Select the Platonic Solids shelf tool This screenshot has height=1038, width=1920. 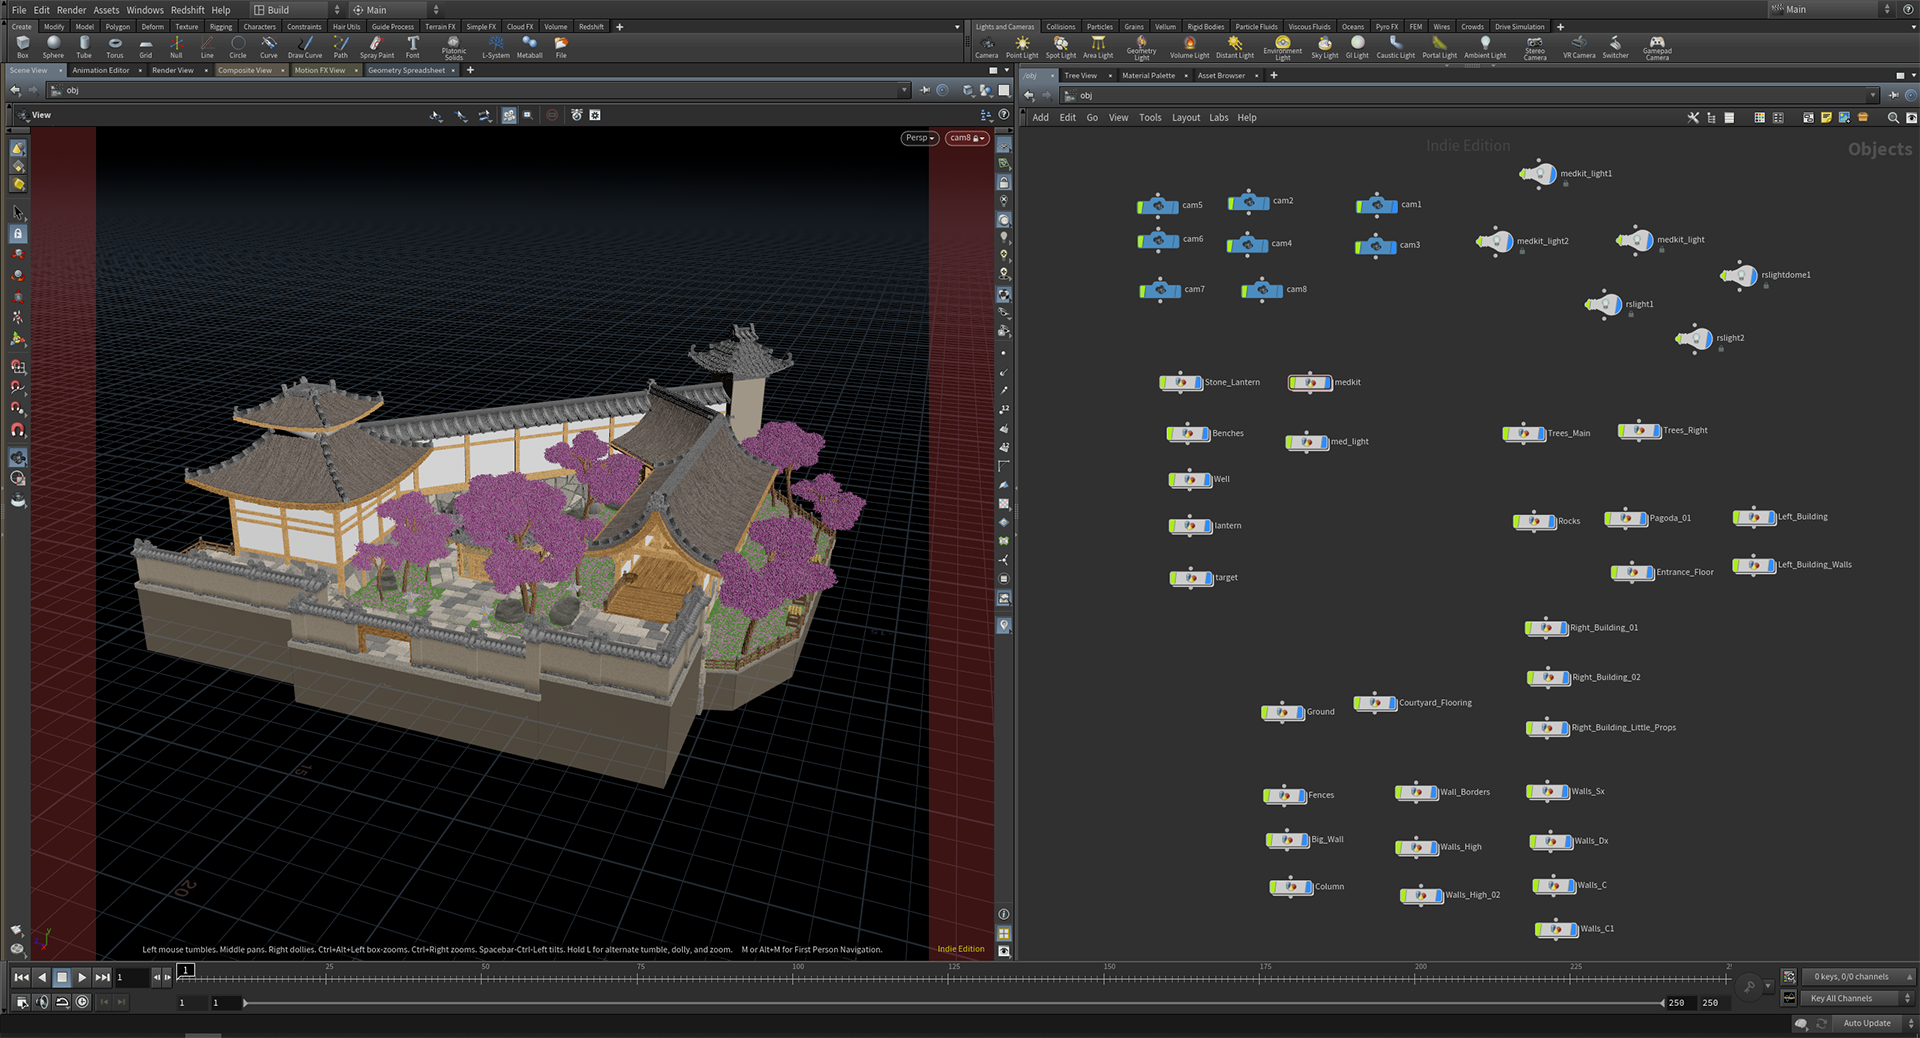[454, 48]
